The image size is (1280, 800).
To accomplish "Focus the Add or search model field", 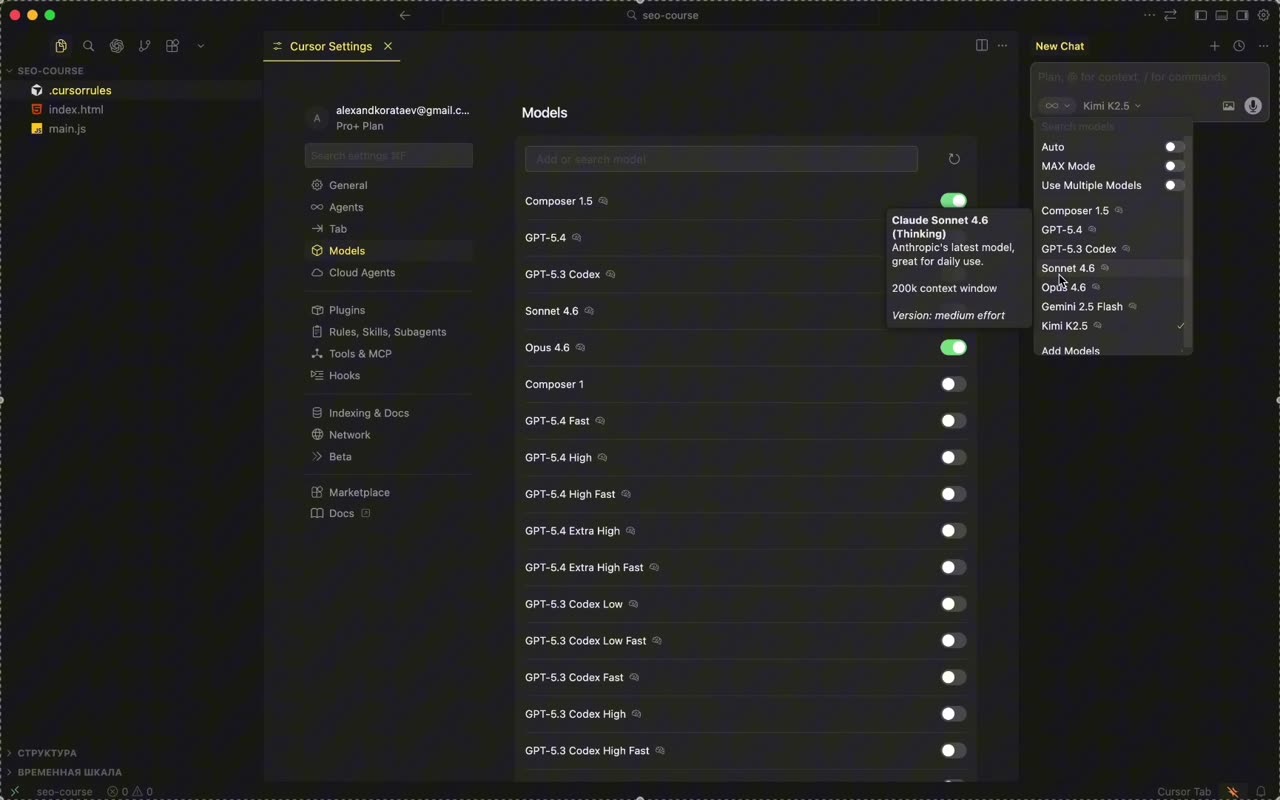I will coord(721,159).
